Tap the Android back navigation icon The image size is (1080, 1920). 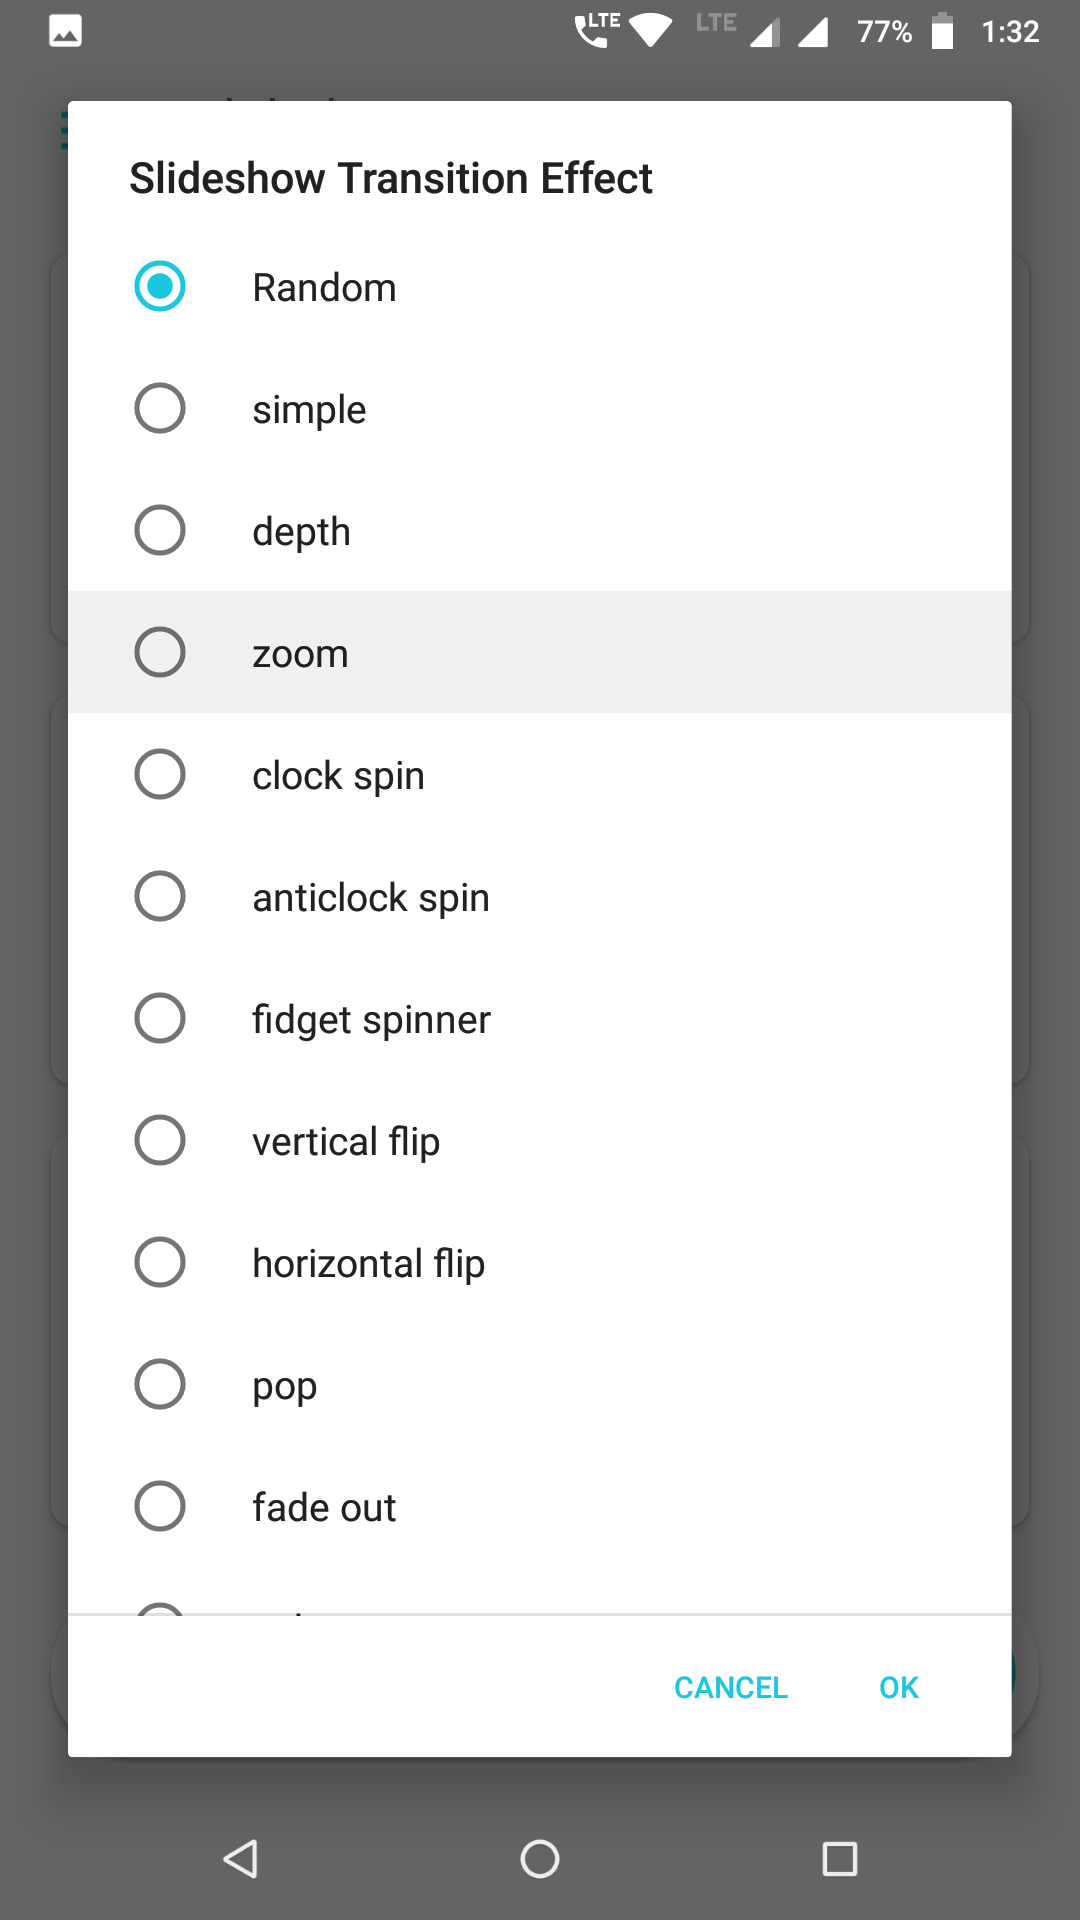coord(241,1859)
